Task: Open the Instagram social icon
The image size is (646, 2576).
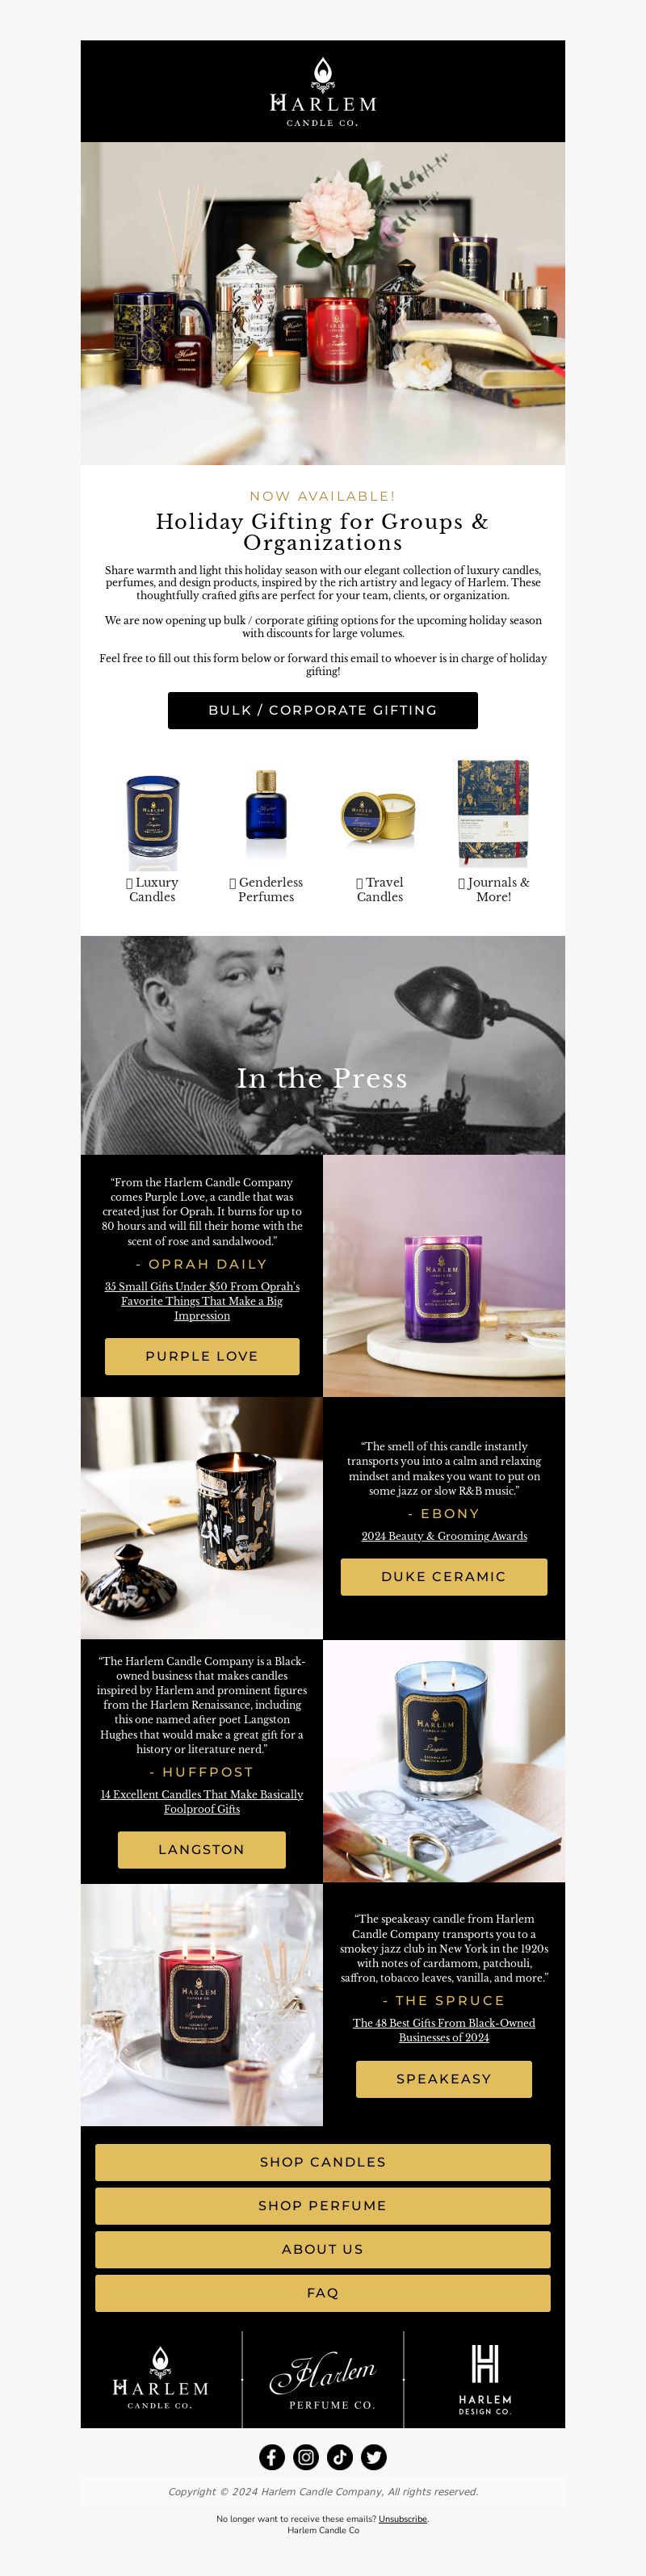Action: click(306, 2457)
